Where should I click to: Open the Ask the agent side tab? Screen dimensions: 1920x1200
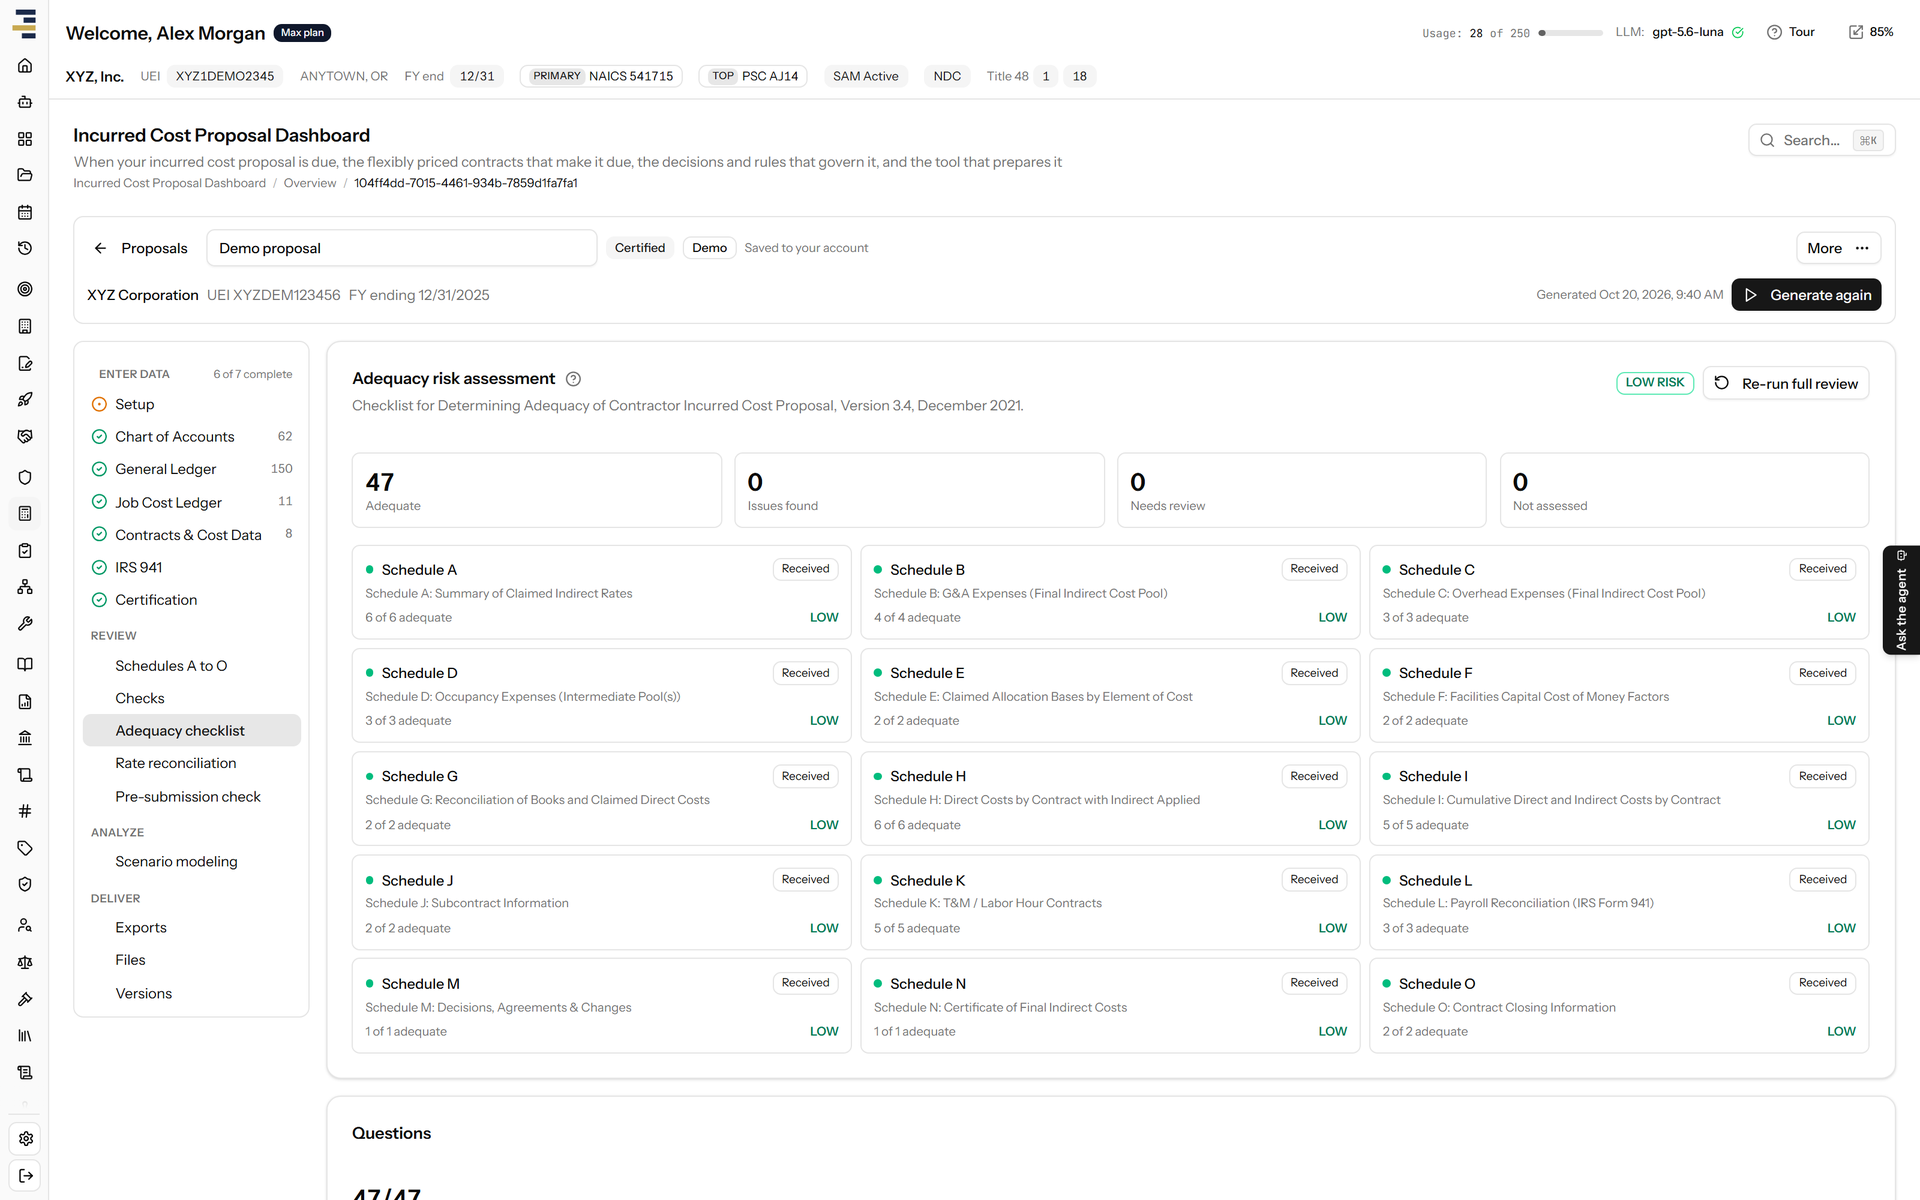pyautogui.click(x=1901, y=600)
